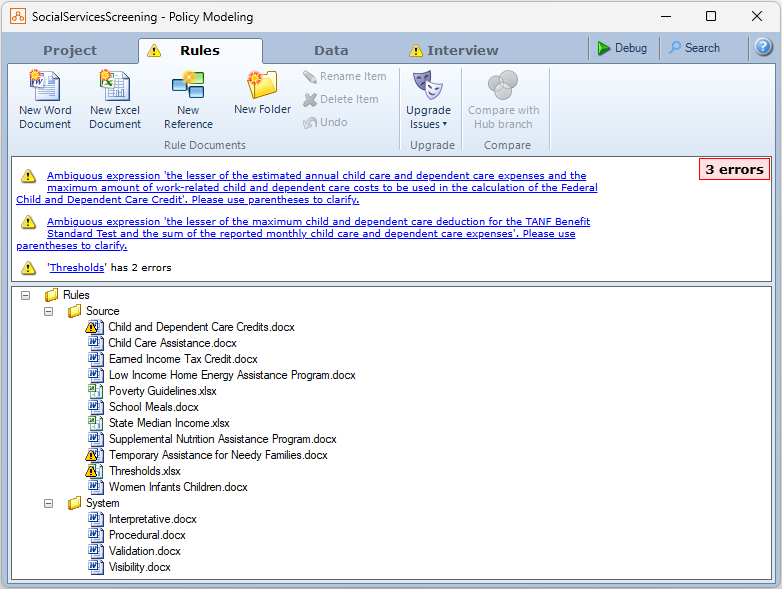
Task: Click Compare with Hub branch
Action: pyautogui.click(x=503, y=99)
